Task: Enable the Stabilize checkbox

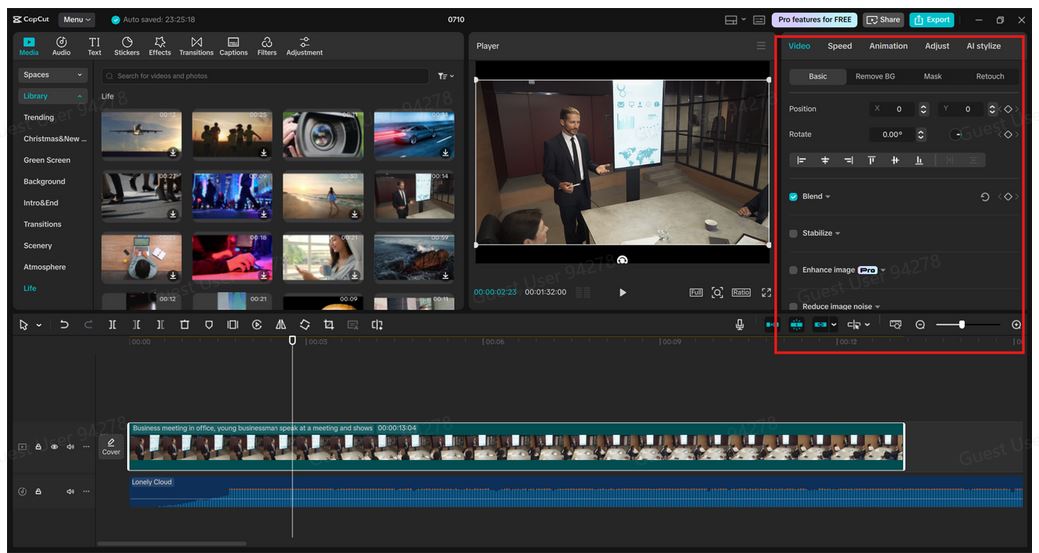Action: (793, 233)
